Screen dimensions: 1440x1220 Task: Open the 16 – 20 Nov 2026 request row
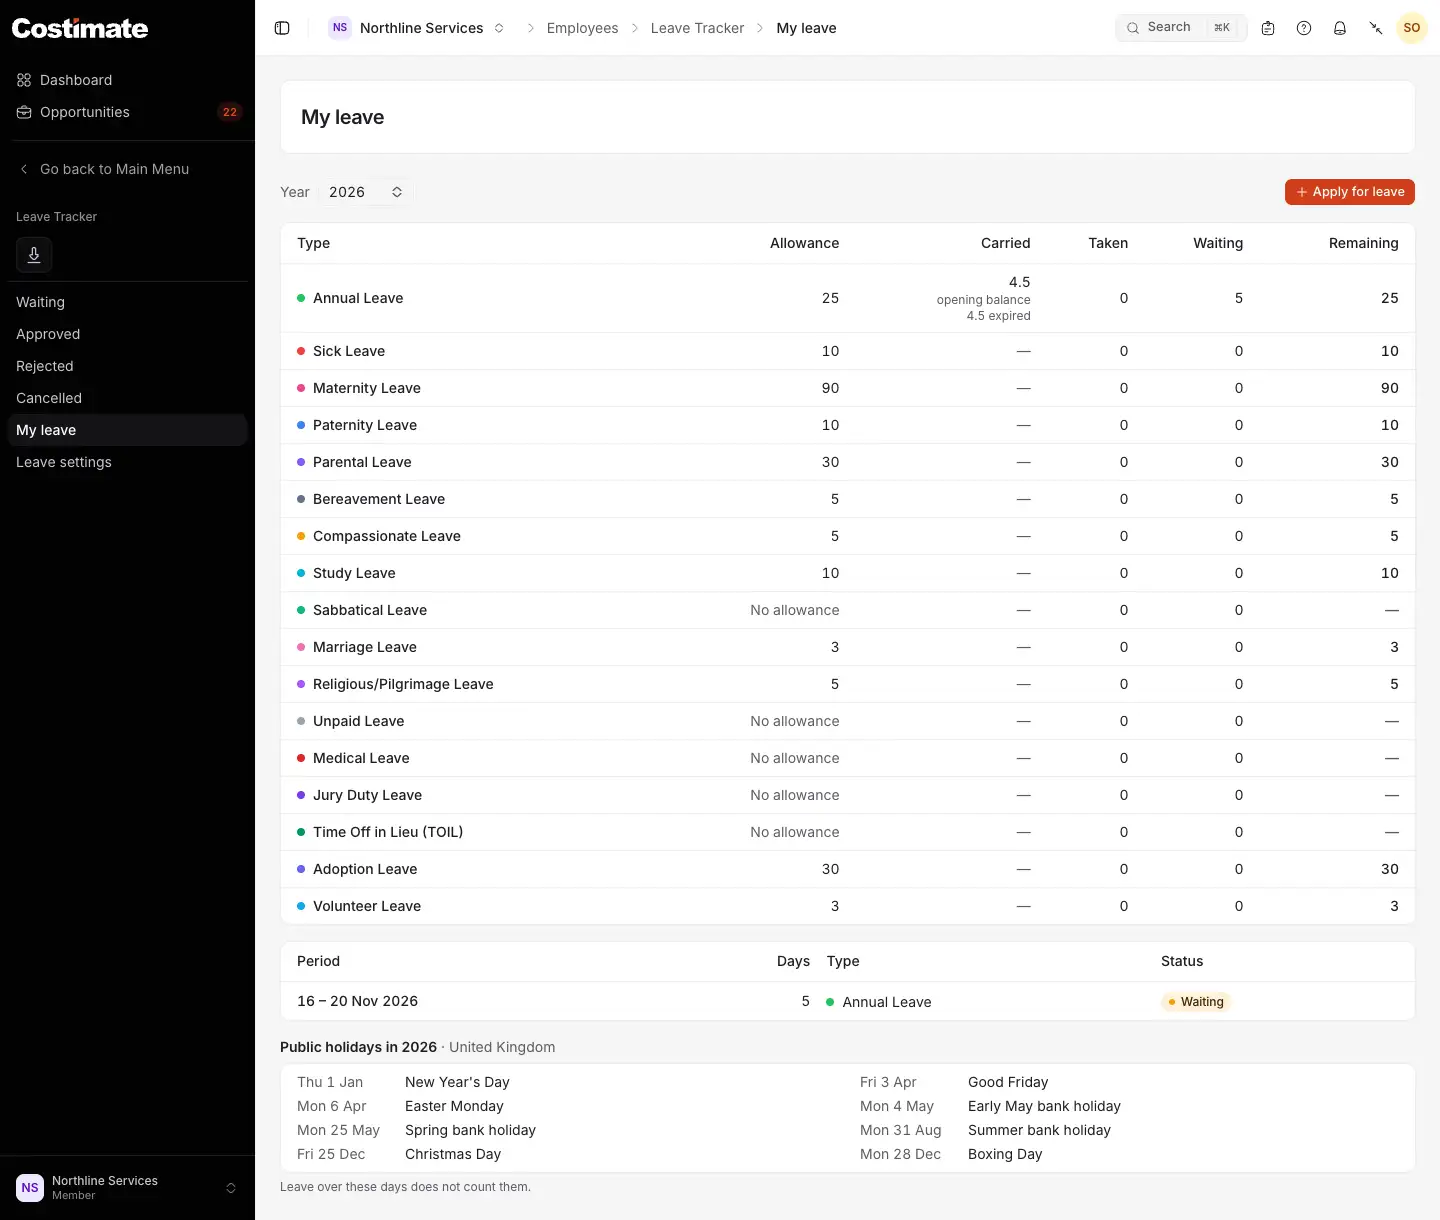pos(848,1001)
